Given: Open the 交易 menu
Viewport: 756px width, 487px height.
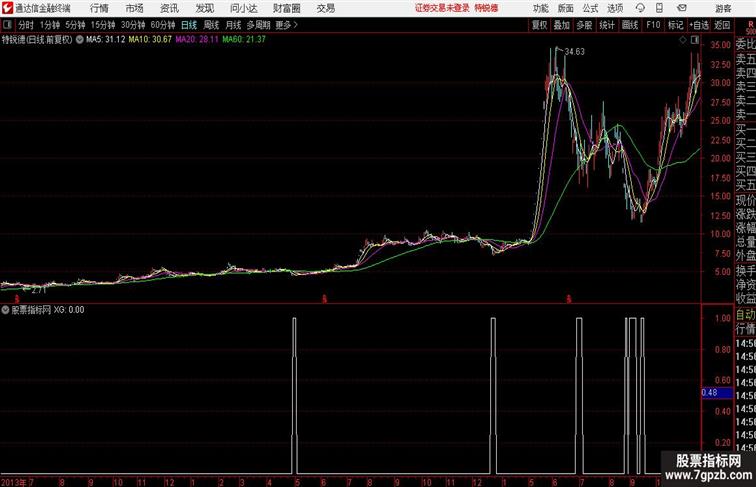Looking at the screenshot, I should click(326, 8).
